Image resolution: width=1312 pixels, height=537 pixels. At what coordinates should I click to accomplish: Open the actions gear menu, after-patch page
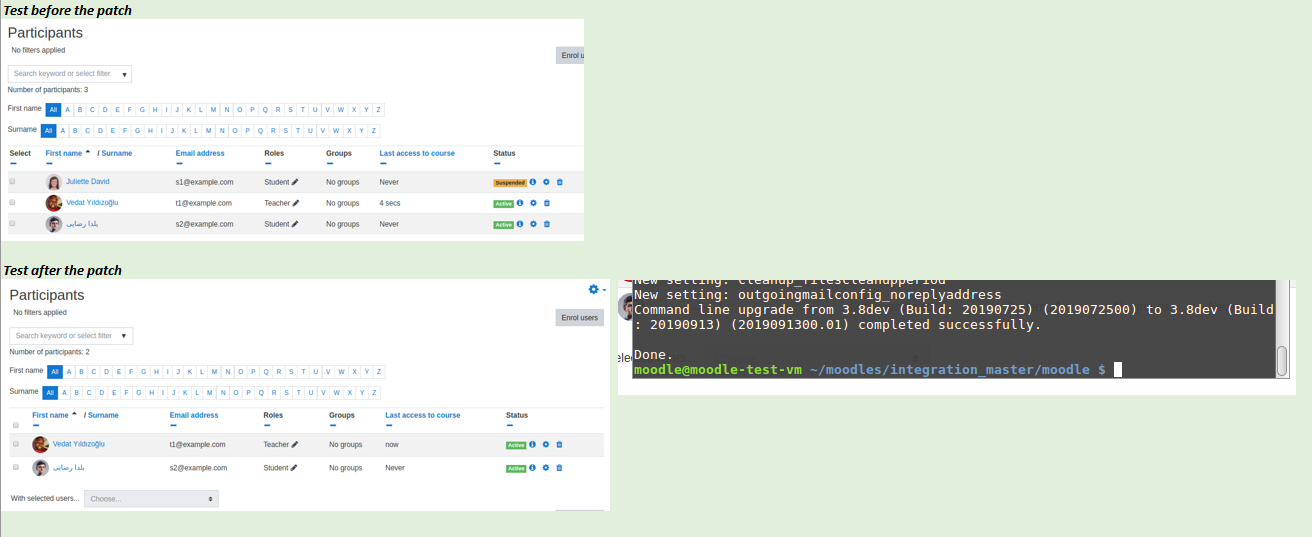597,289
